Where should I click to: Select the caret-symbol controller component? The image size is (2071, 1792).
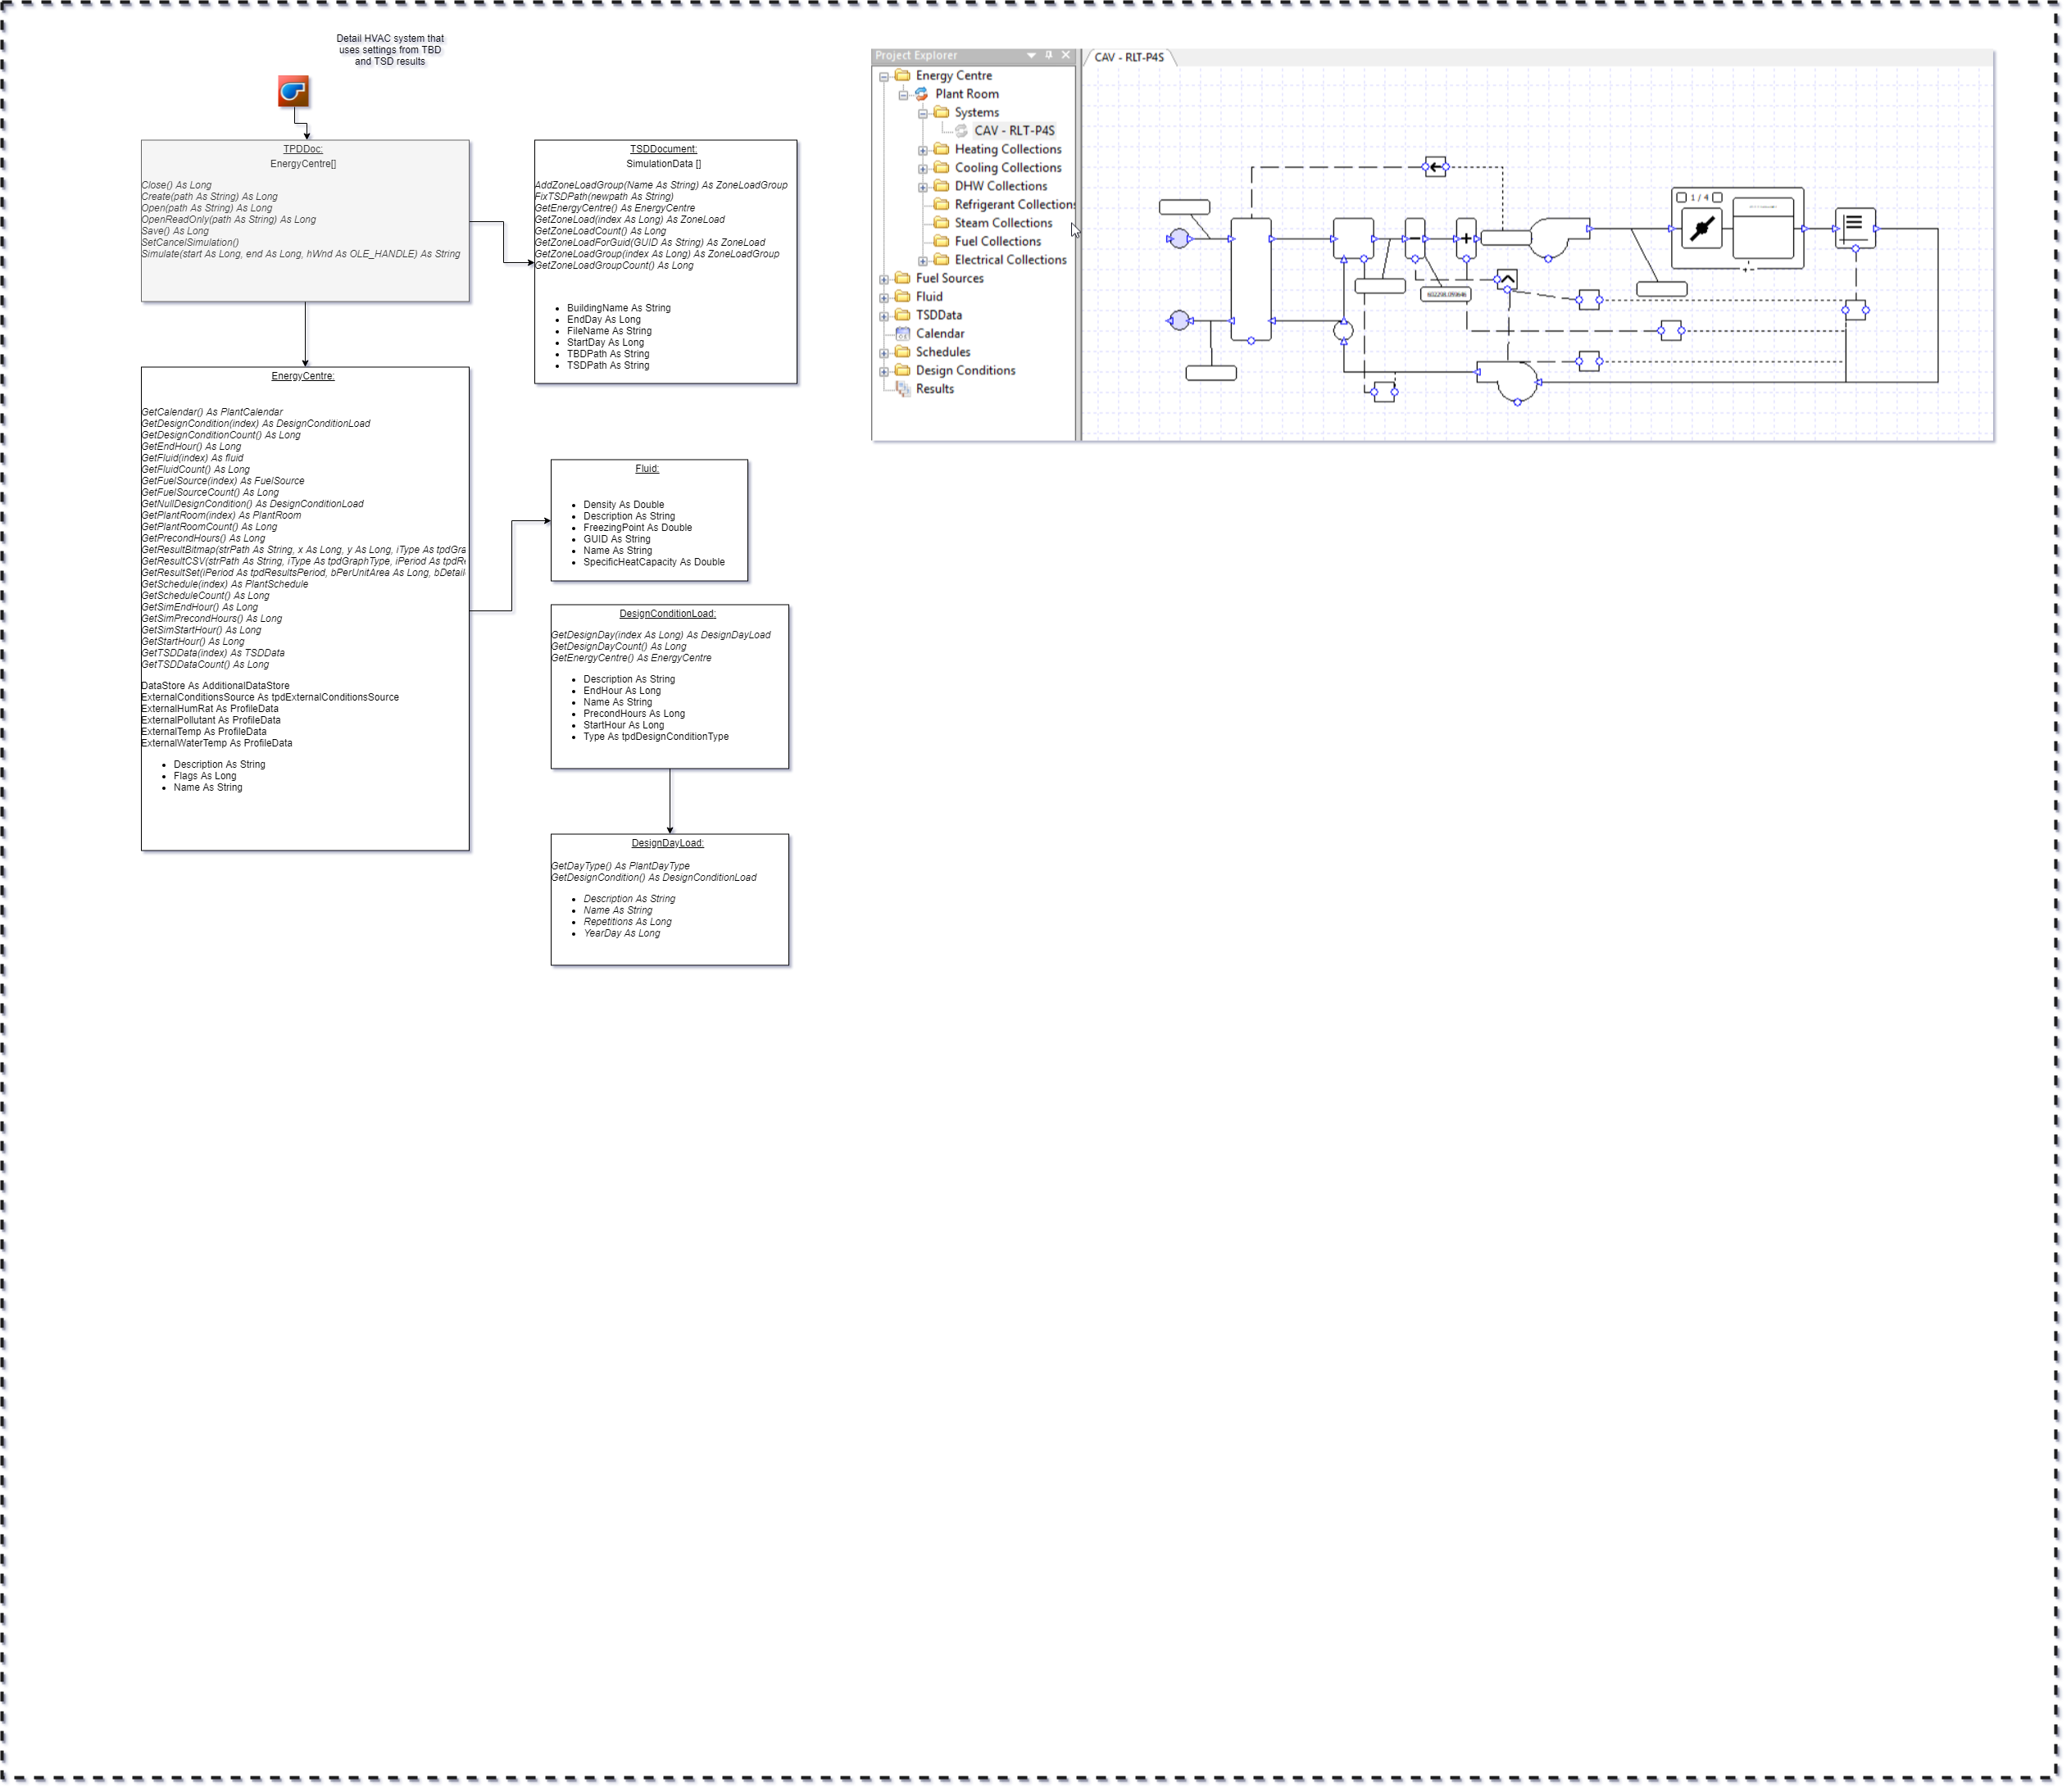(1508, 280)
